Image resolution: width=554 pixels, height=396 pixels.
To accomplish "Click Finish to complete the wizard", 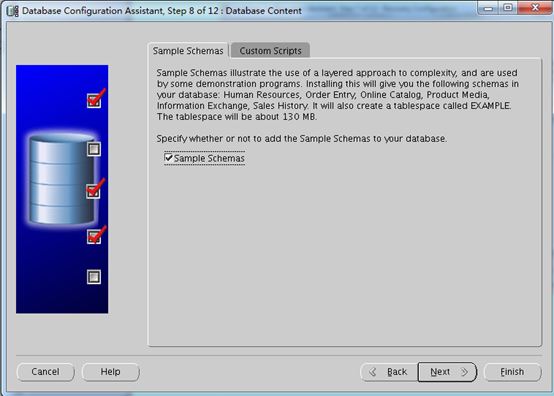I will [512, 372].
